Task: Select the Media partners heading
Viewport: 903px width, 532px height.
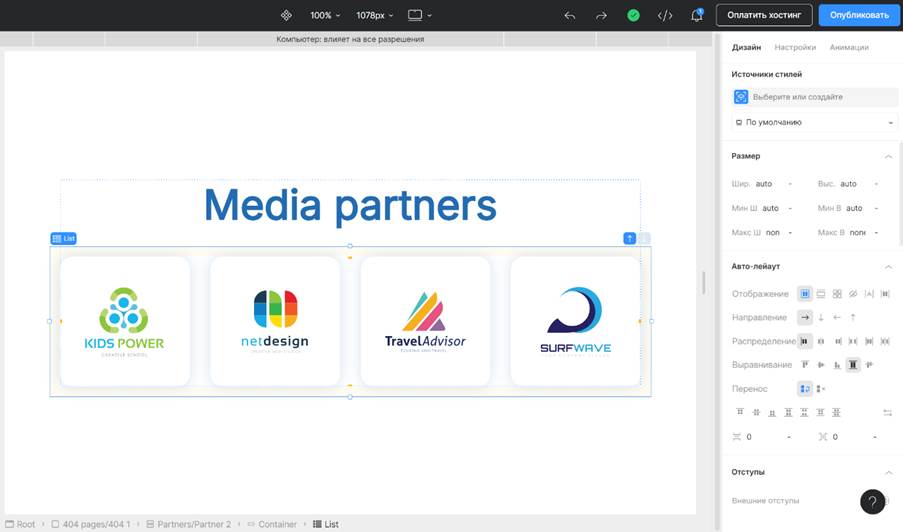Action: tap(350, 206)
